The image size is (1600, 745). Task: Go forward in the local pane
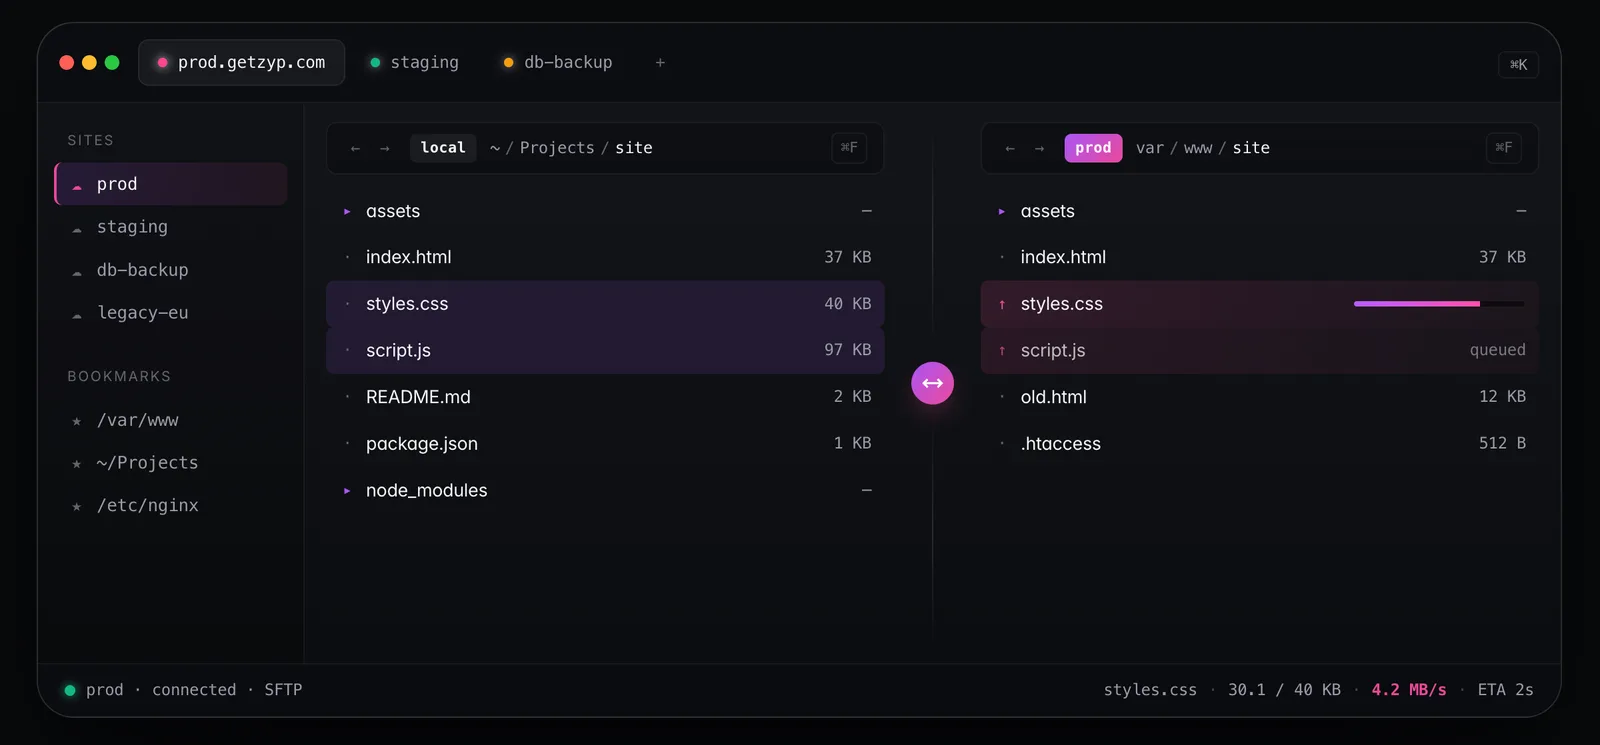[384, 148]
